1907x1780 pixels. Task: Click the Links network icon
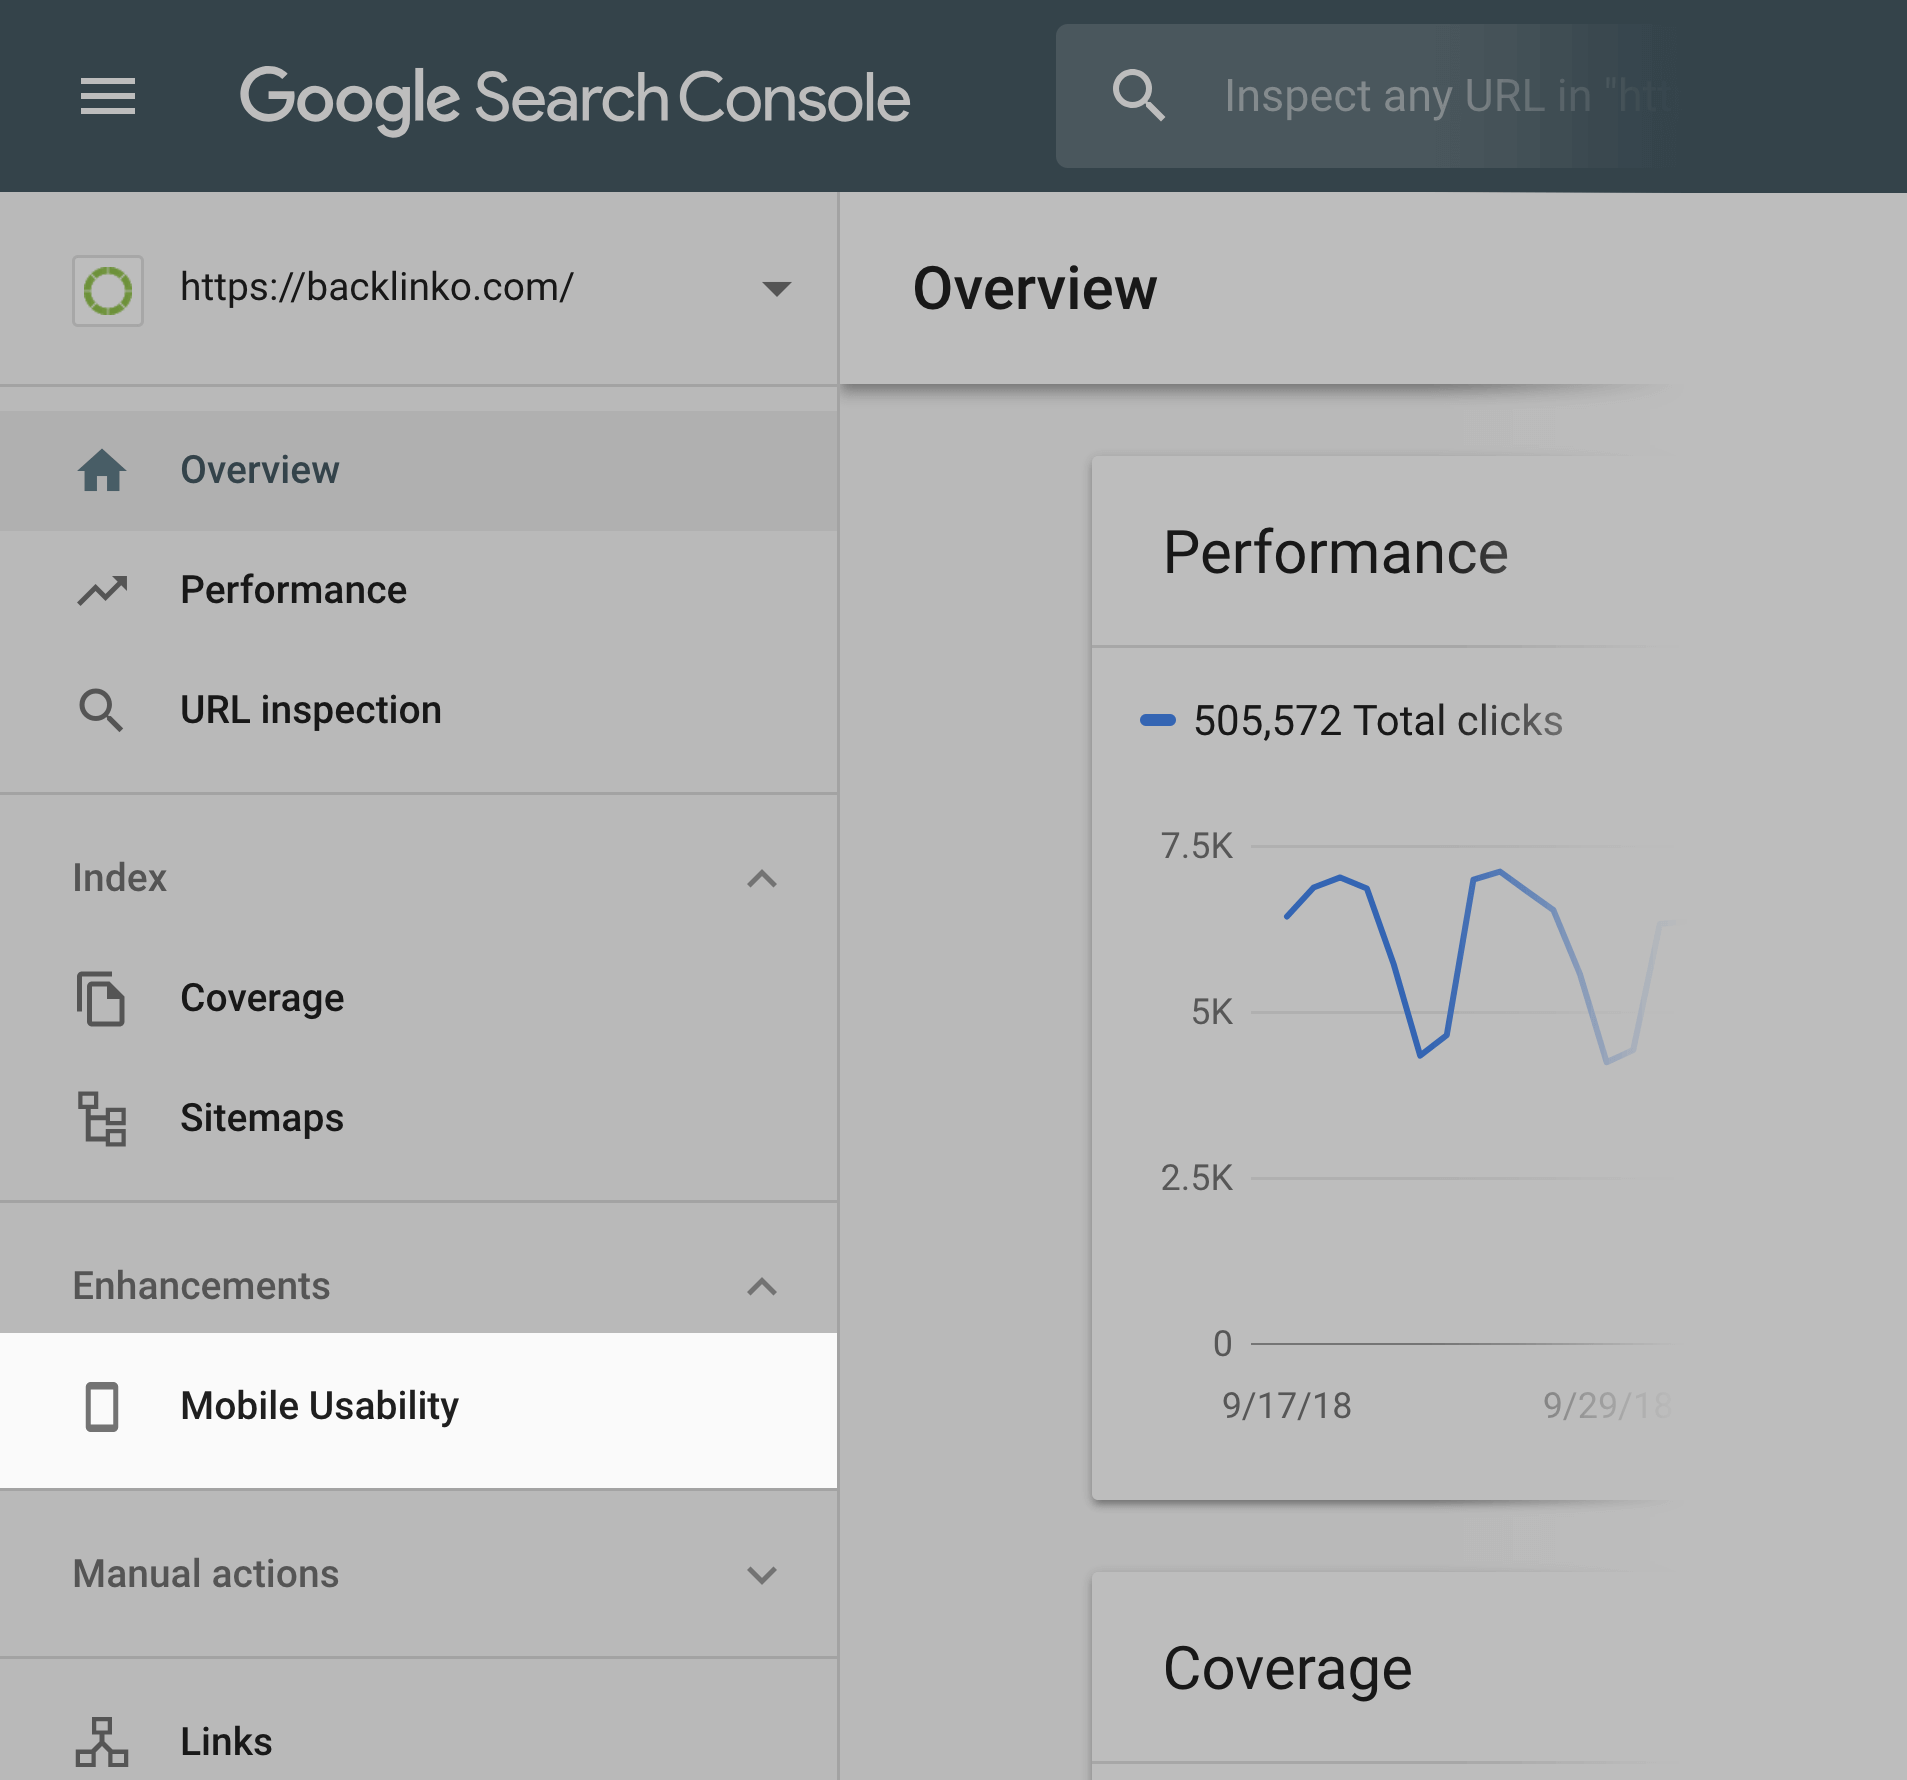click(x=102, y=1742)
